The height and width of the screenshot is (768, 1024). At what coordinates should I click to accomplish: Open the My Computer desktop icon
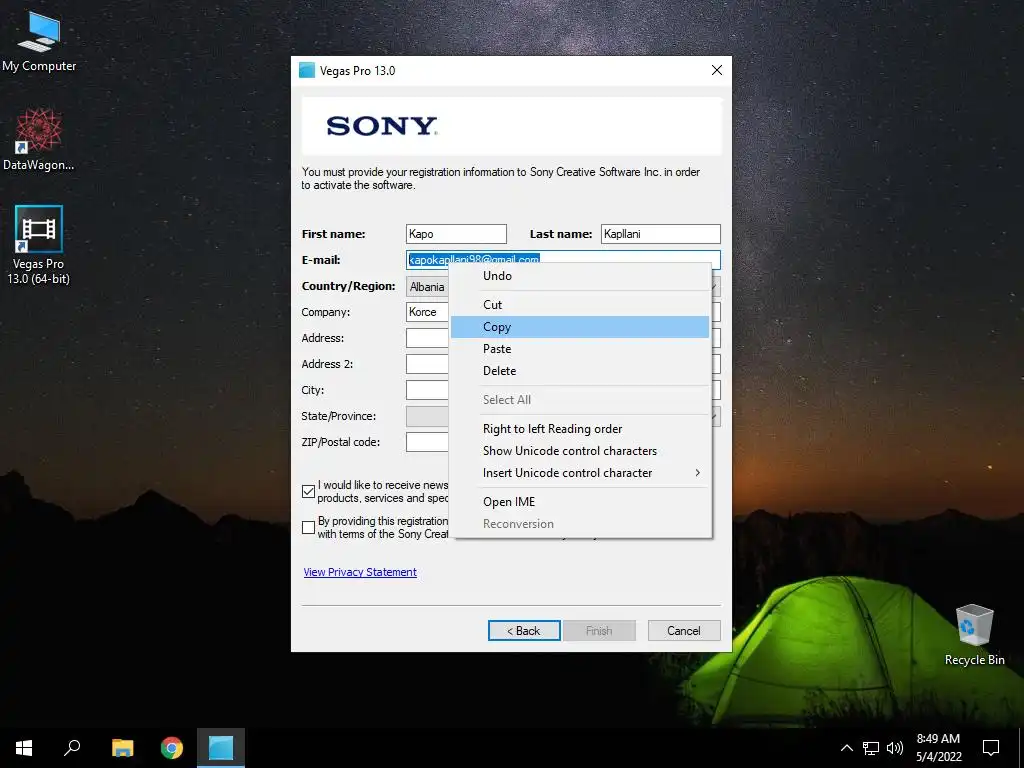[x=39, y=40]
